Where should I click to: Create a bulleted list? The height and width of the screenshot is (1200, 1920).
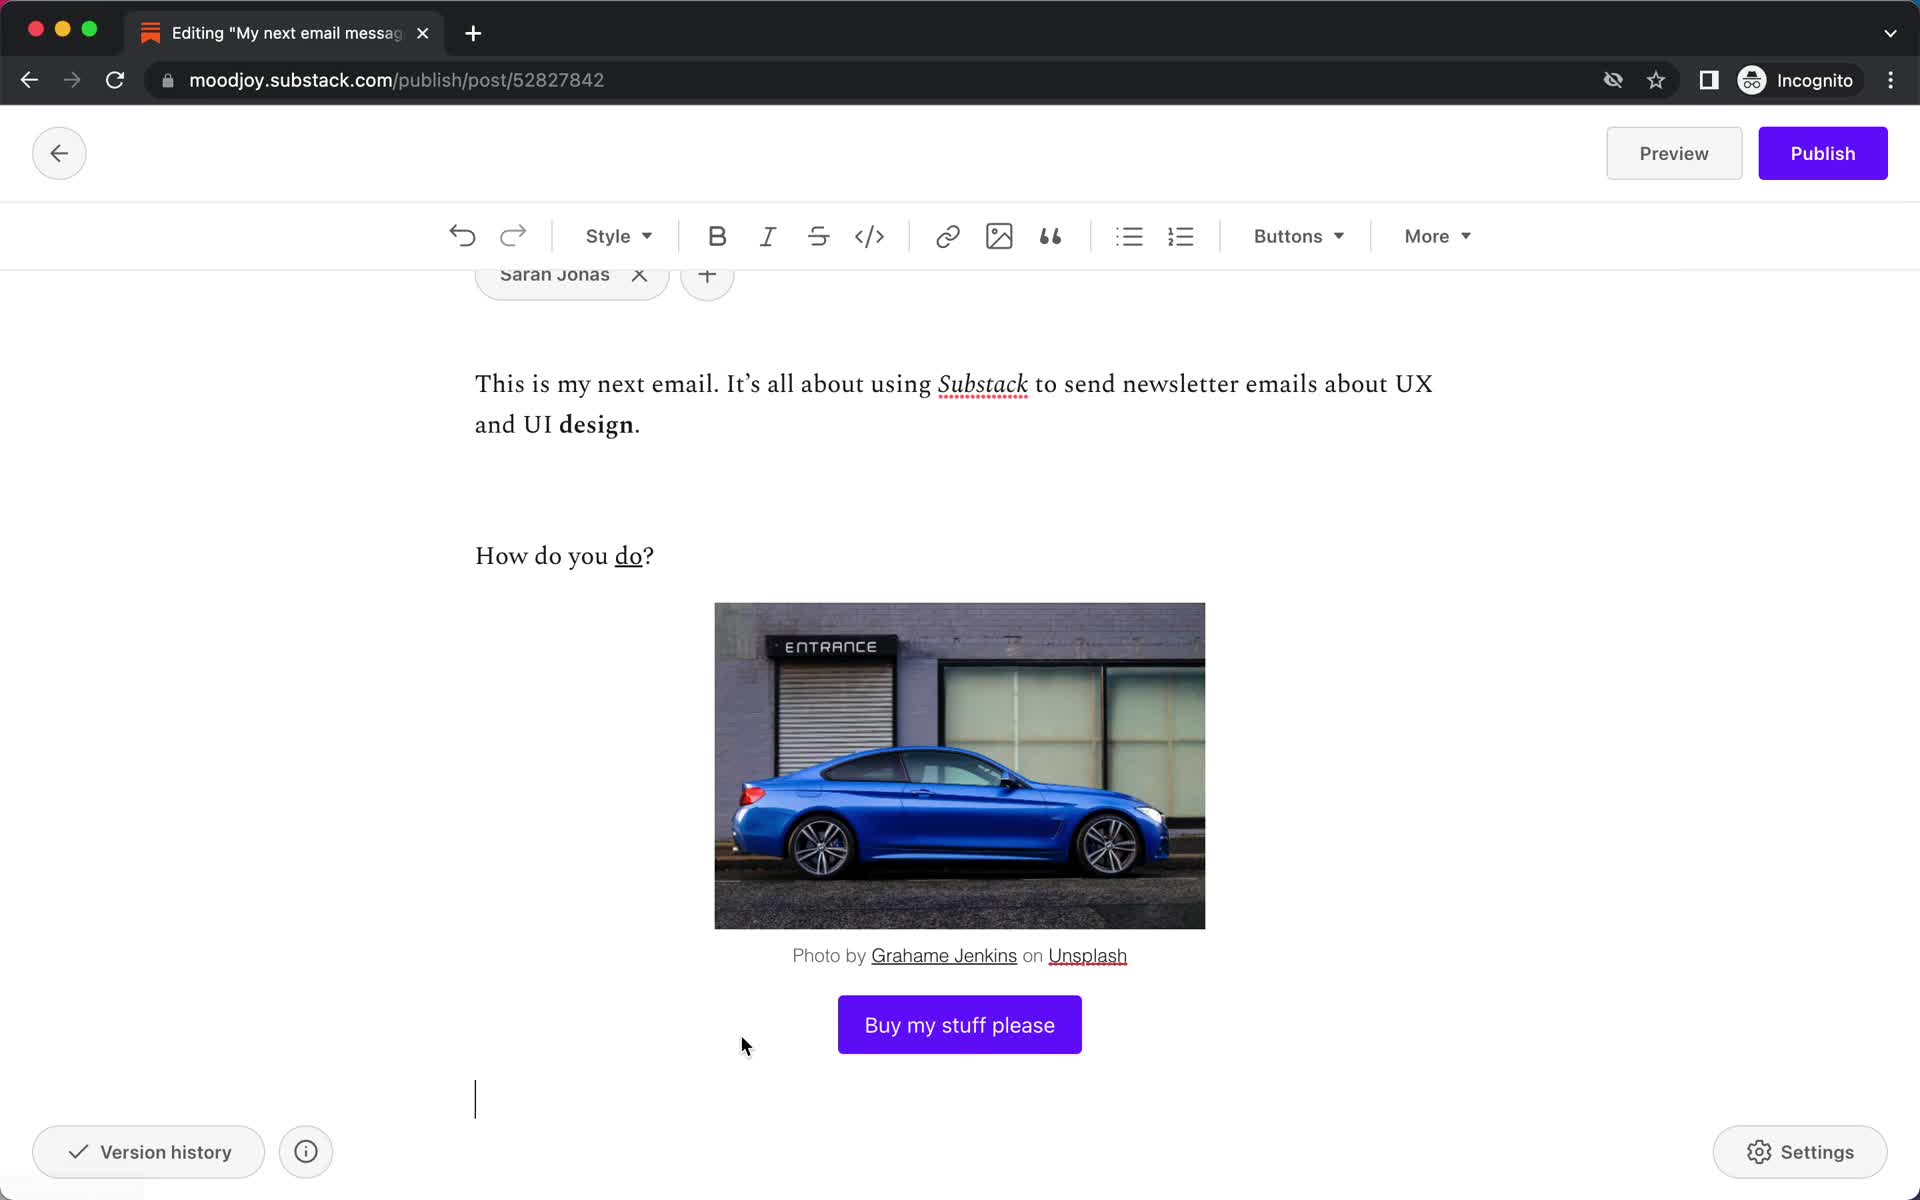click(x=1129, y=236)
